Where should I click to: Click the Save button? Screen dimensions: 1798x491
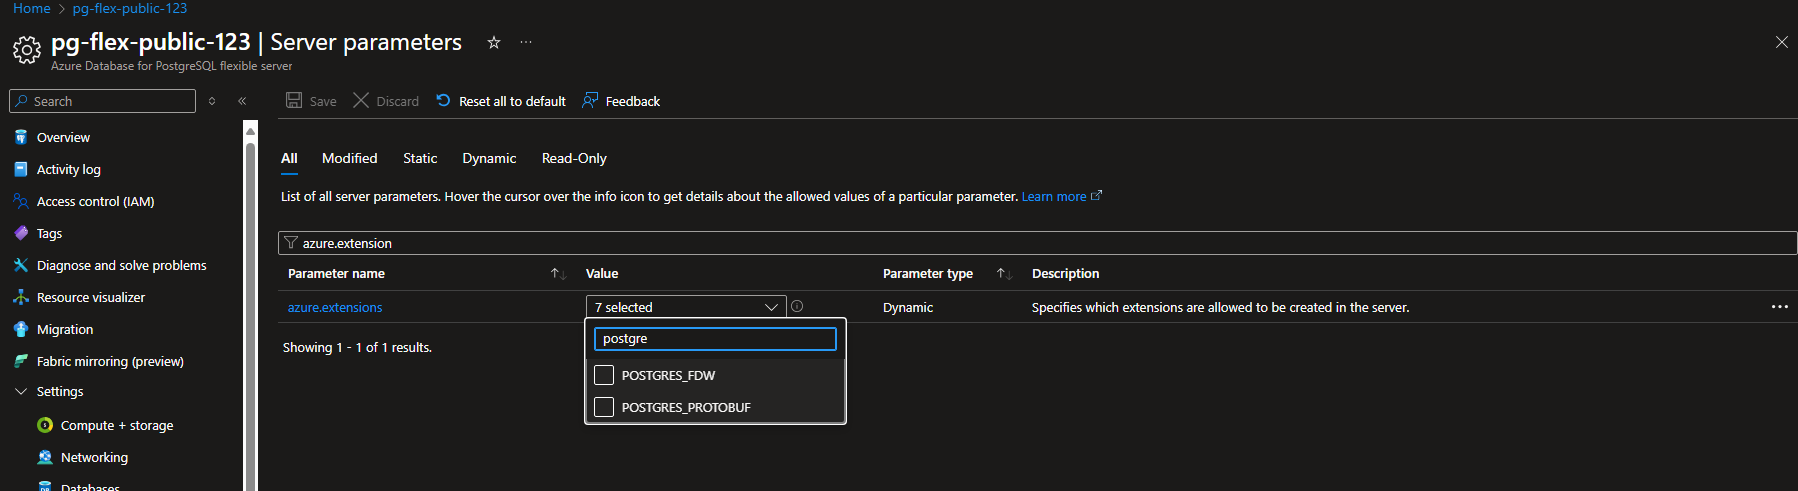point(311,101)
